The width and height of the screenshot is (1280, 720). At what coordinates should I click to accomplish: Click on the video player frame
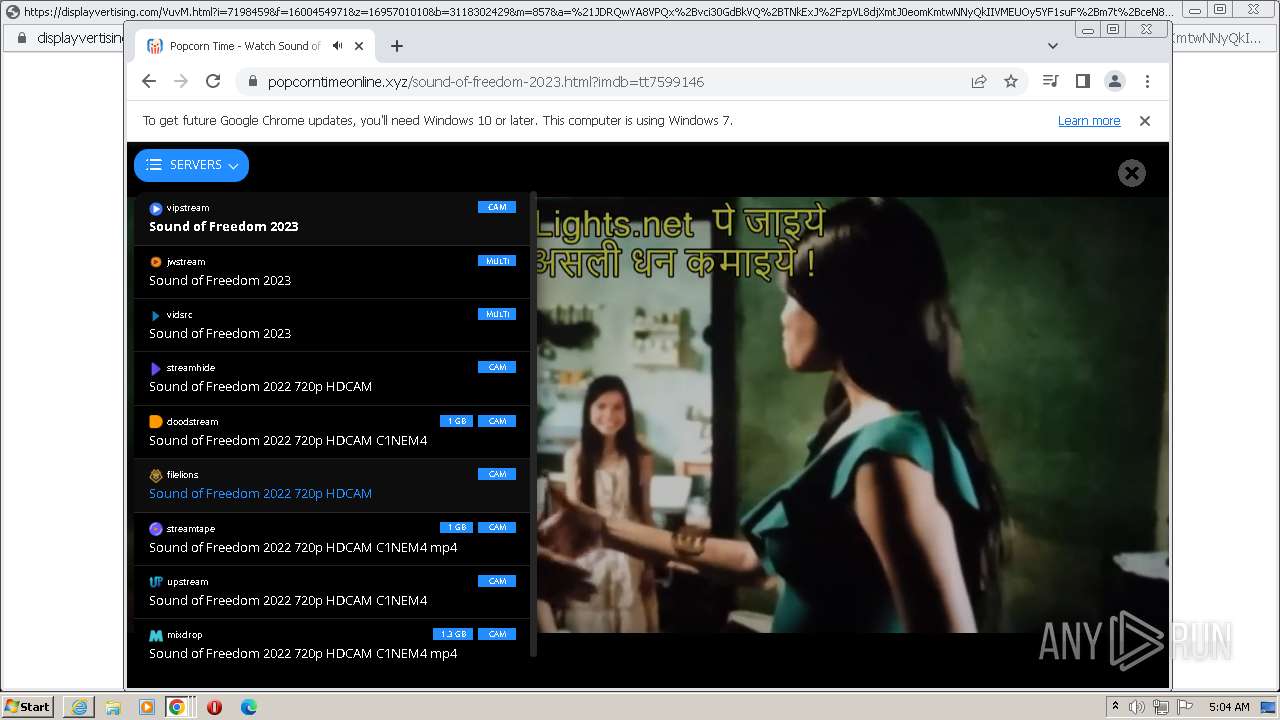(x=852, y=414)
